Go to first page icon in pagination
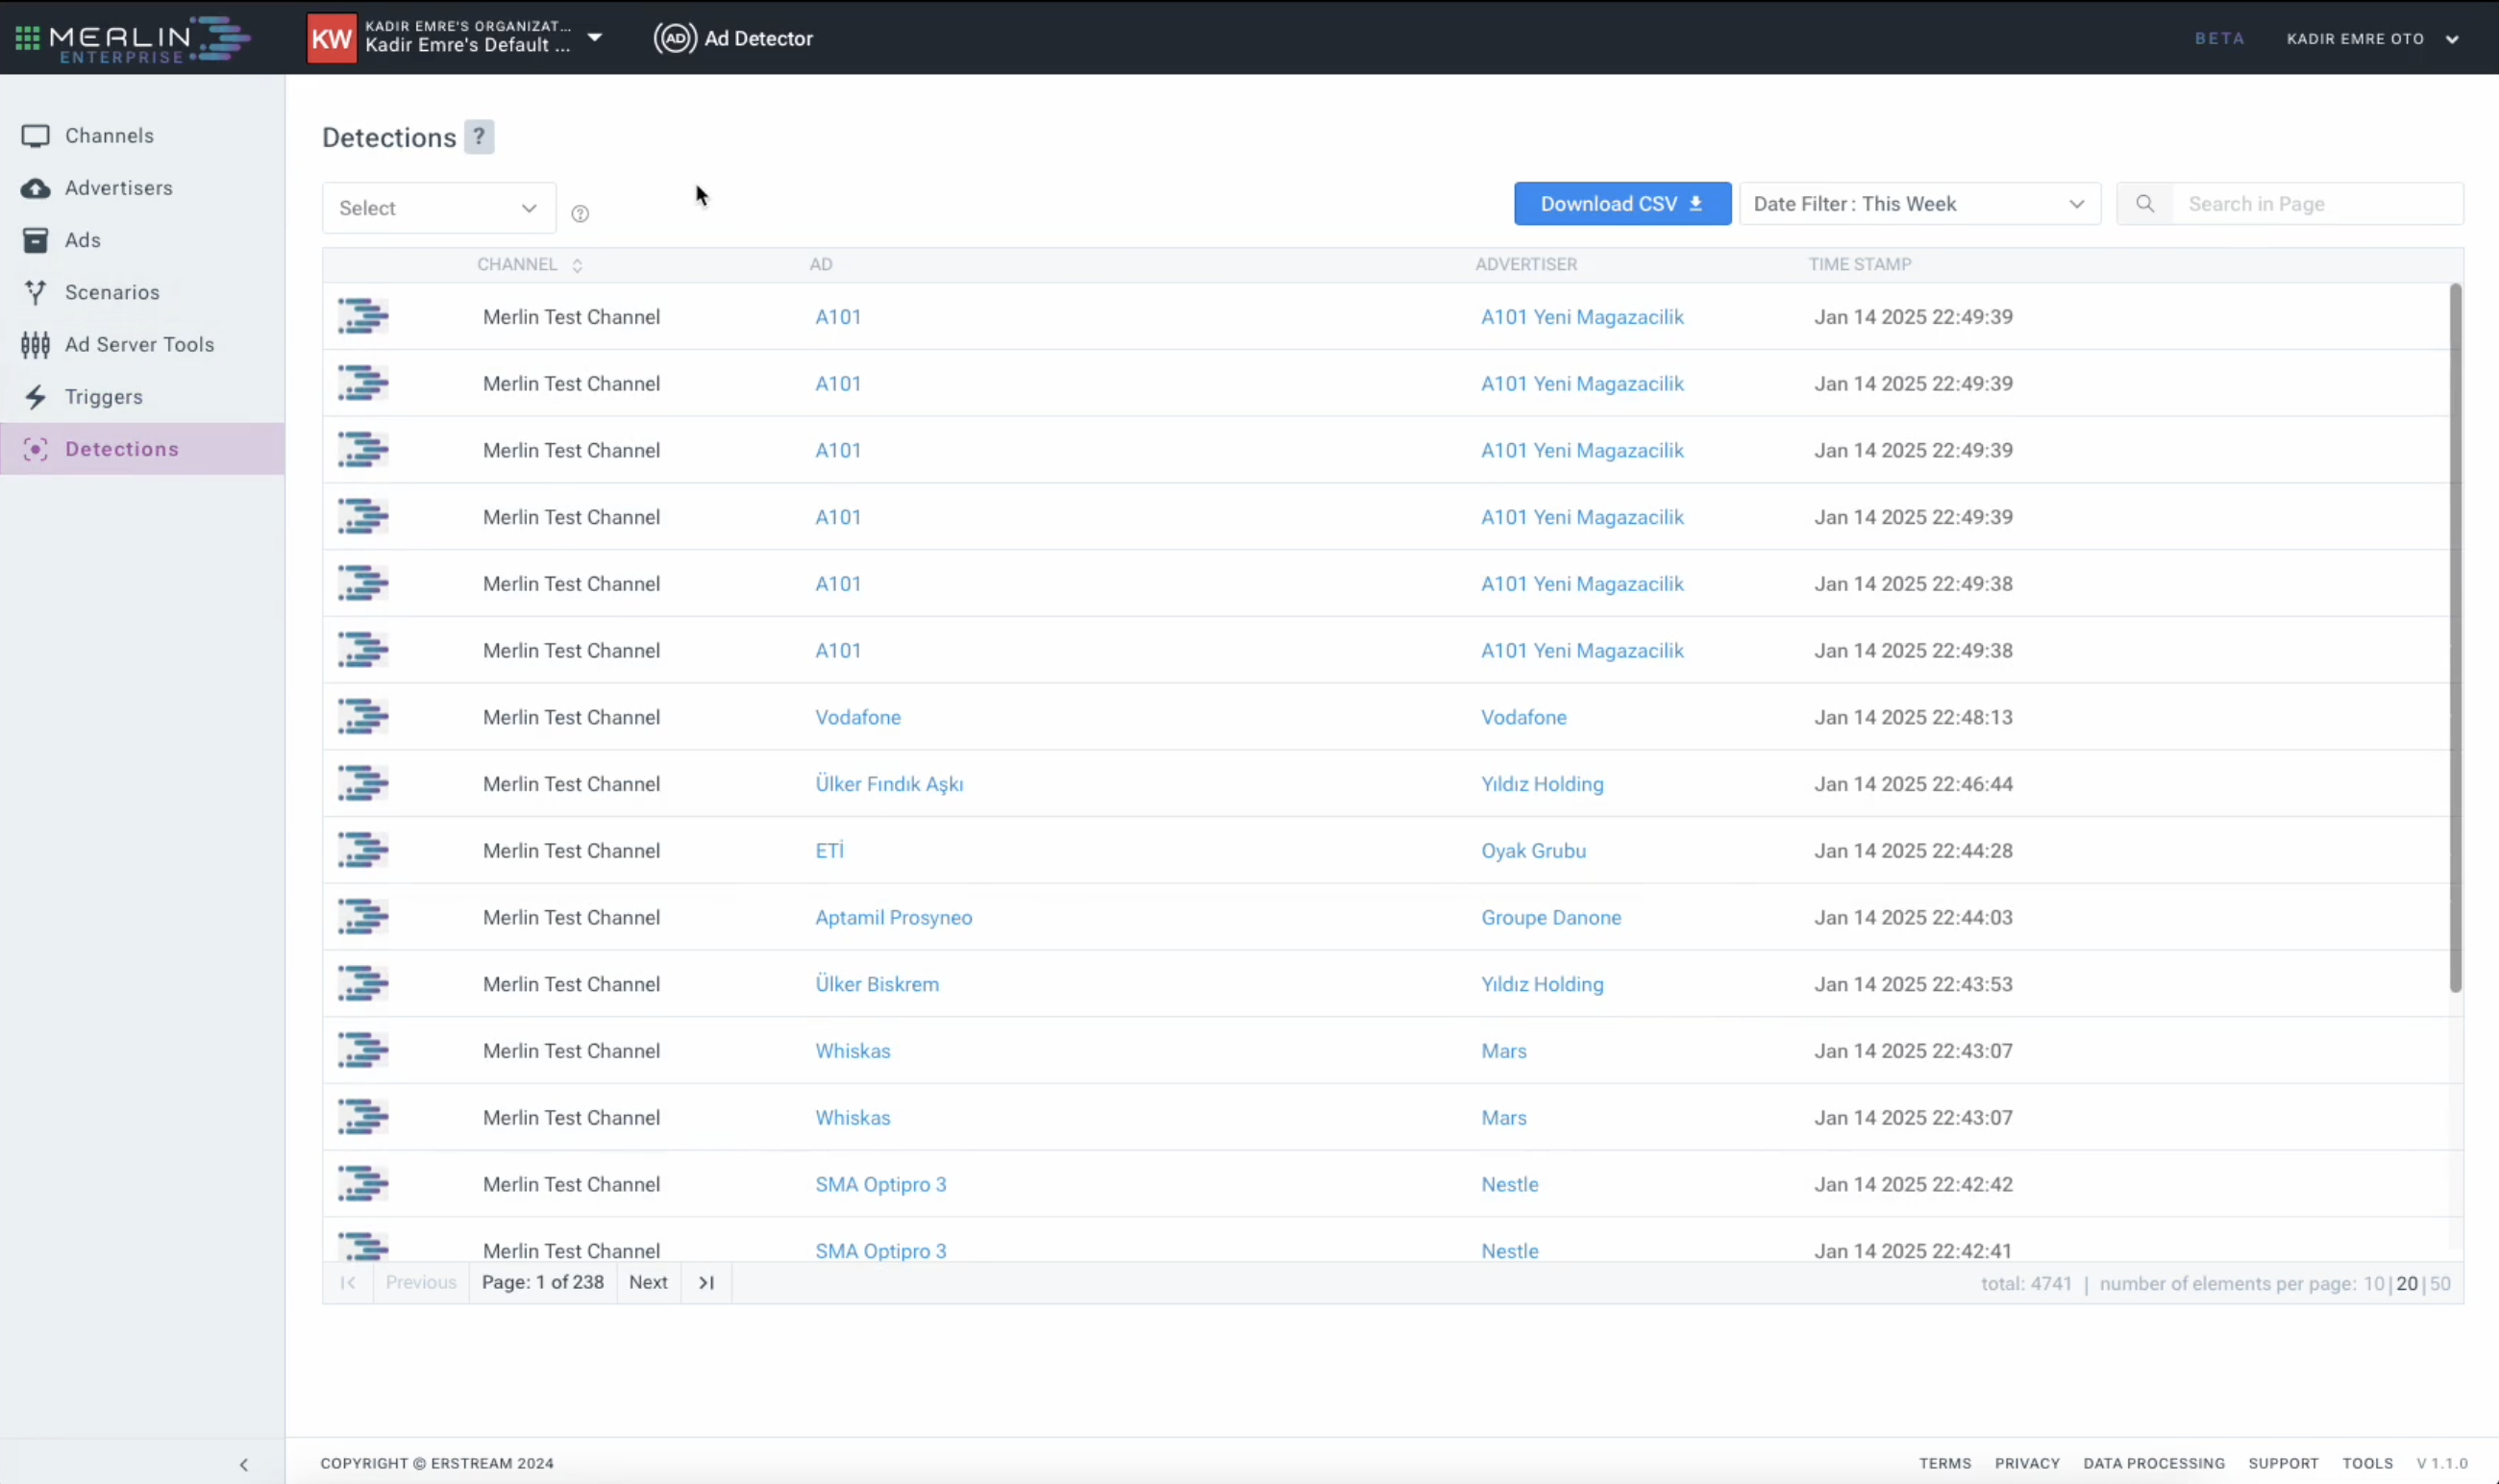 pyautogui.click(x=348, y=1282)
